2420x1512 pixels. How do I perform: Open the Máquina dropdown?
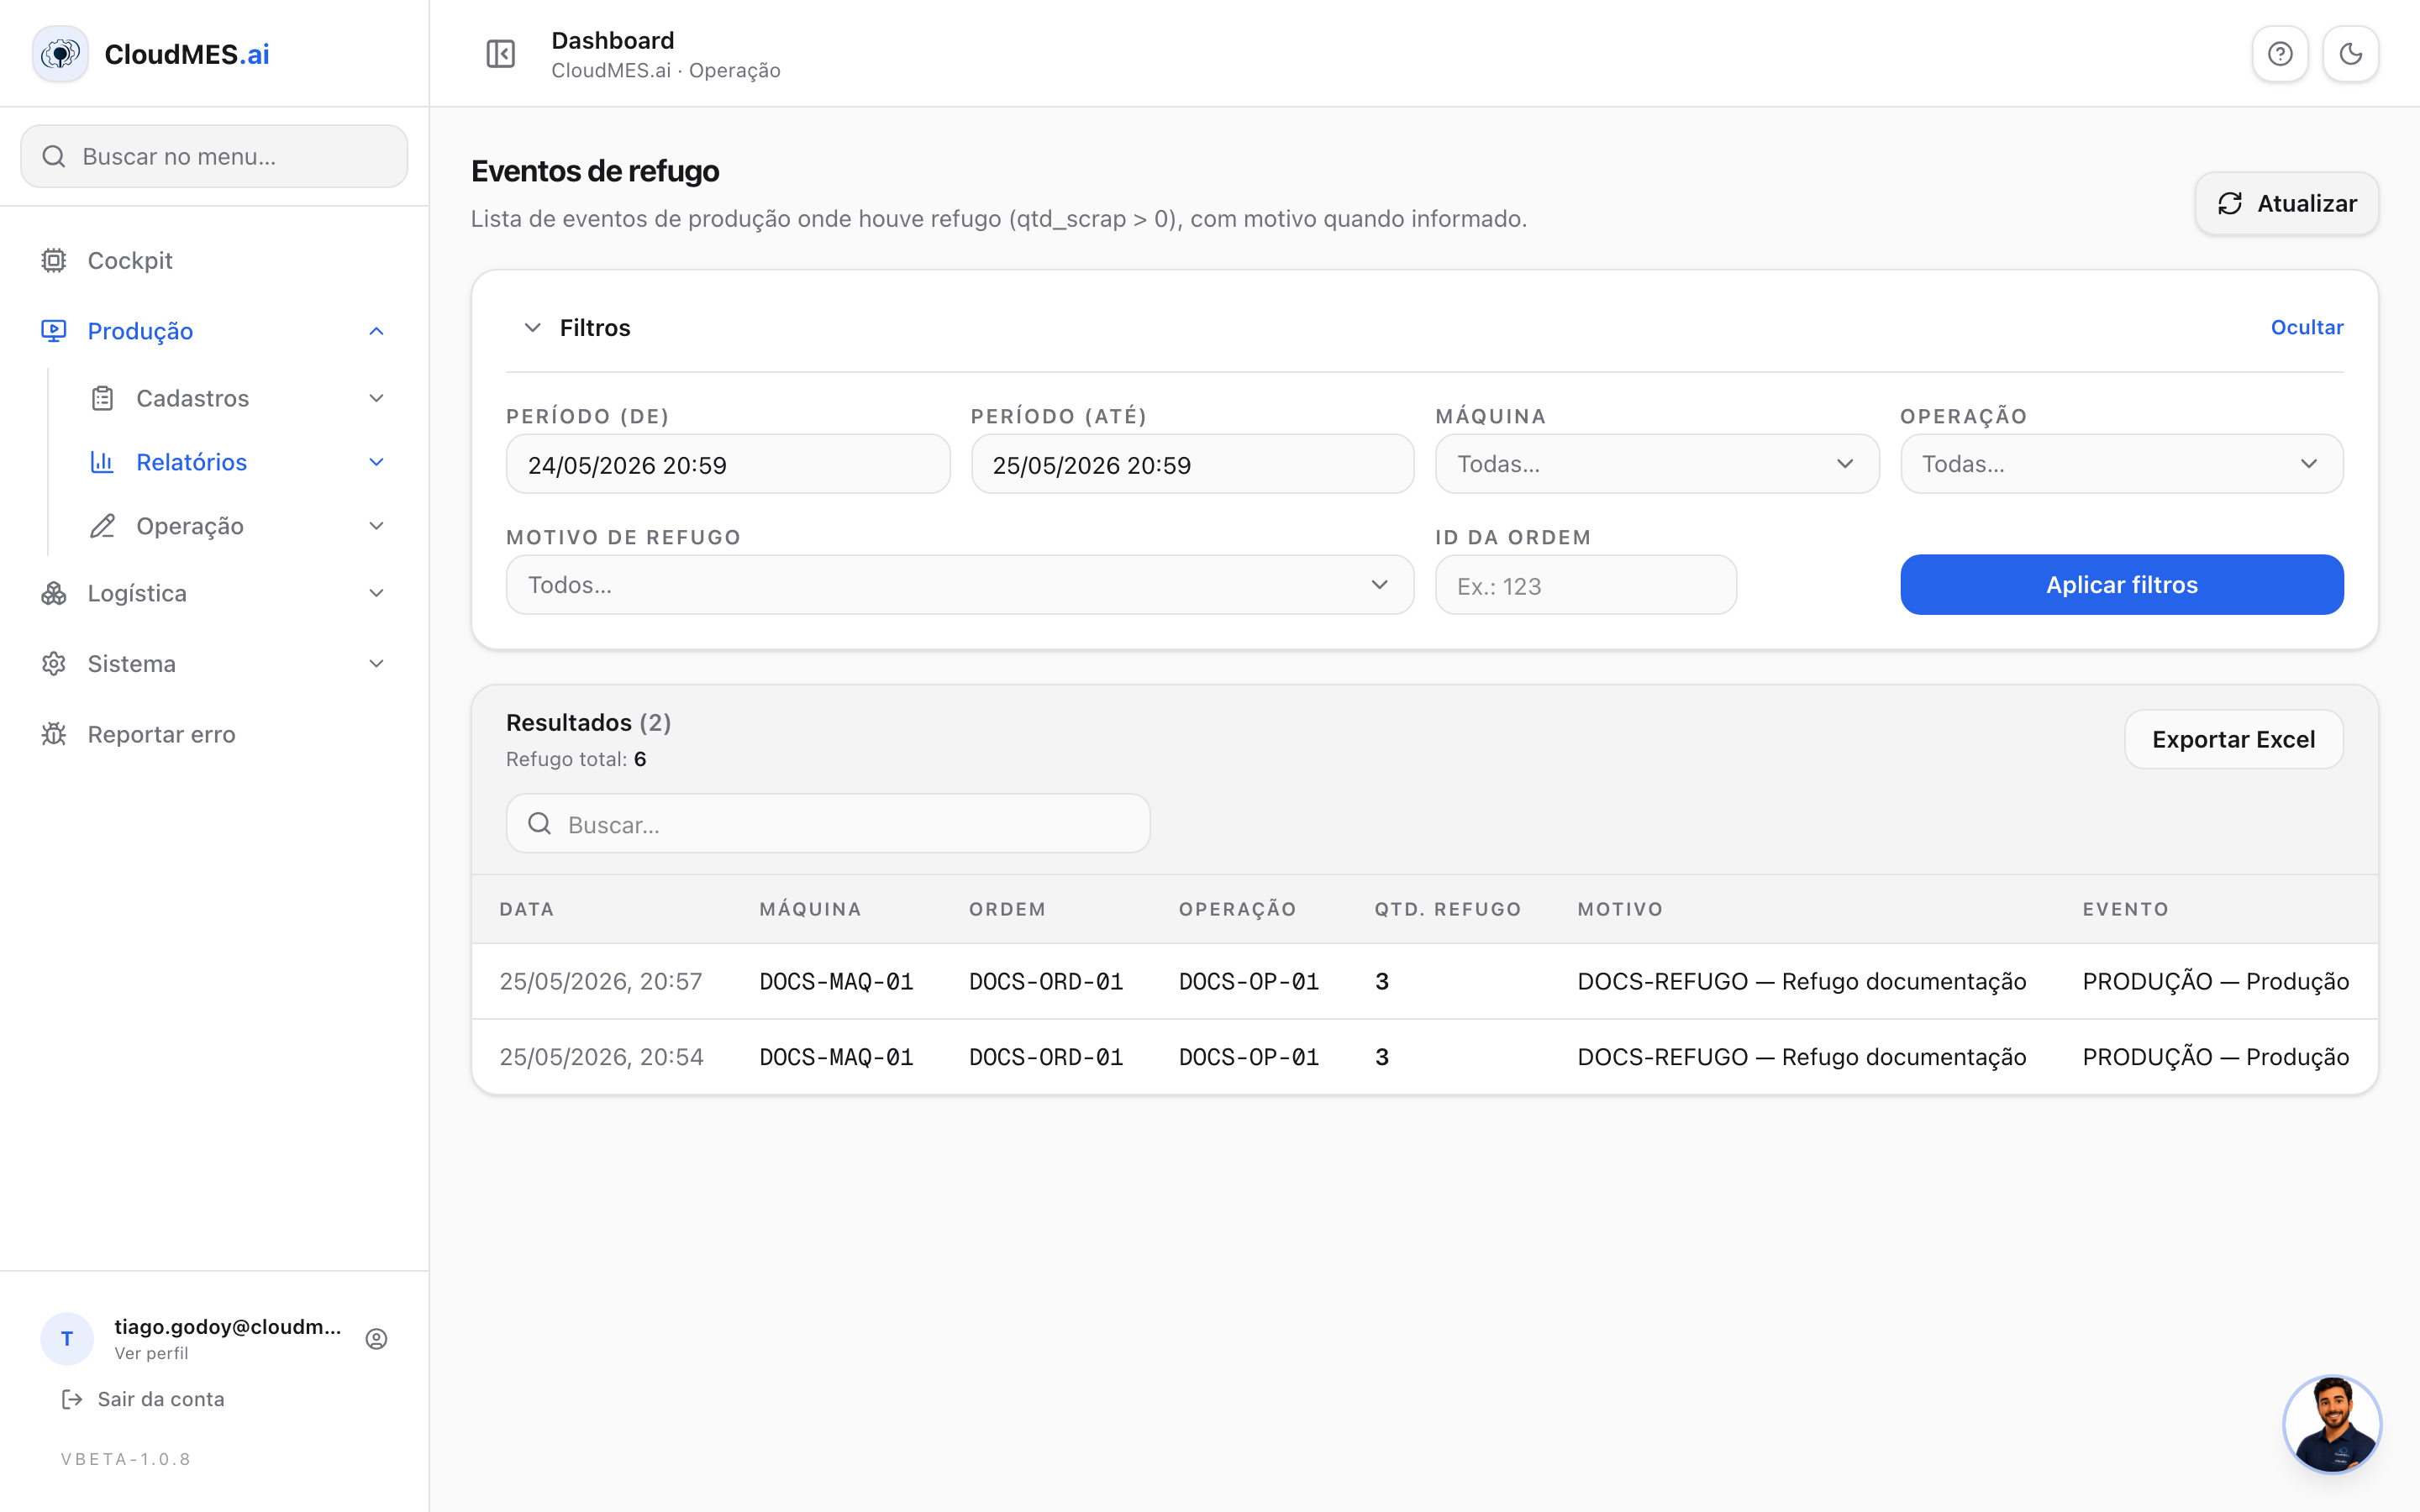pos(1657,464)
